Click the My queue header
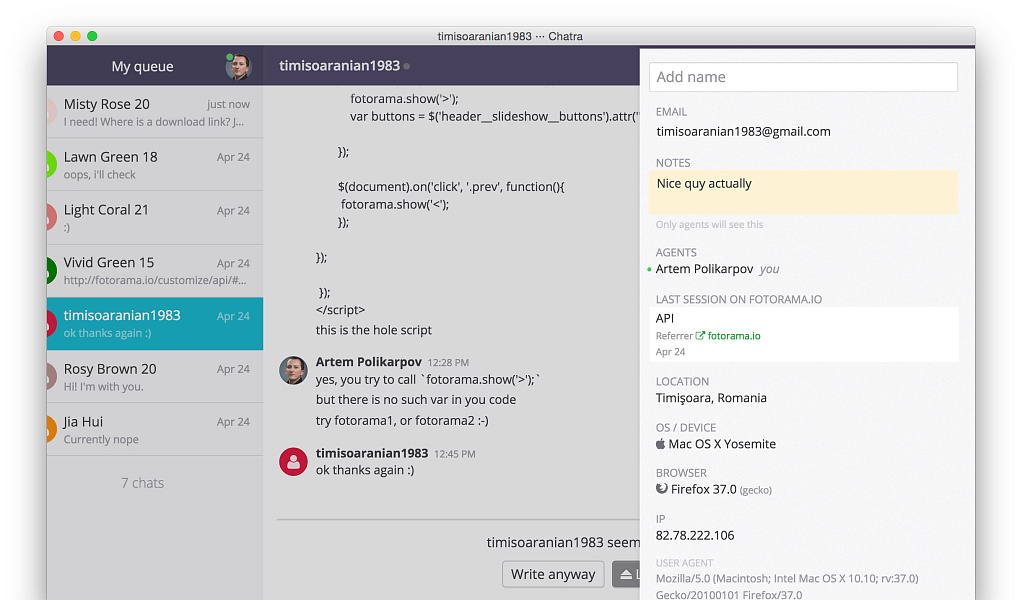Viewport: 1022px width, 600px height. coord(142,66)
